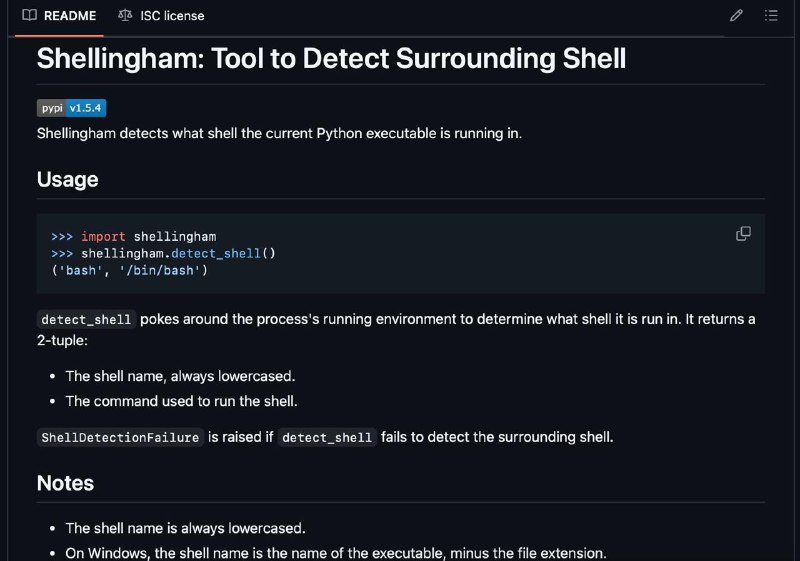Open the pypi v1.5.4 badge

[x=71, y=108]
